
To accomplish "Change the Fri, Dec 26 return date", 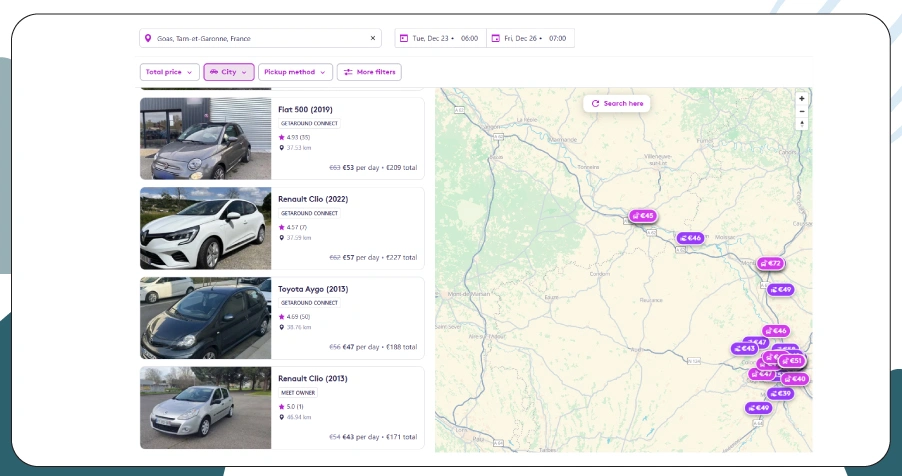I will click(530, 38).
